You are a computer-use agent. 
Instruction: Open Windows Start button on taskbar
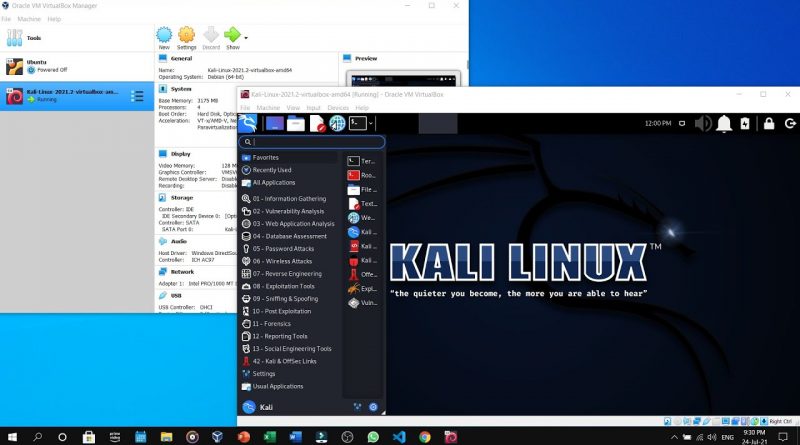[x=12, y=437]
